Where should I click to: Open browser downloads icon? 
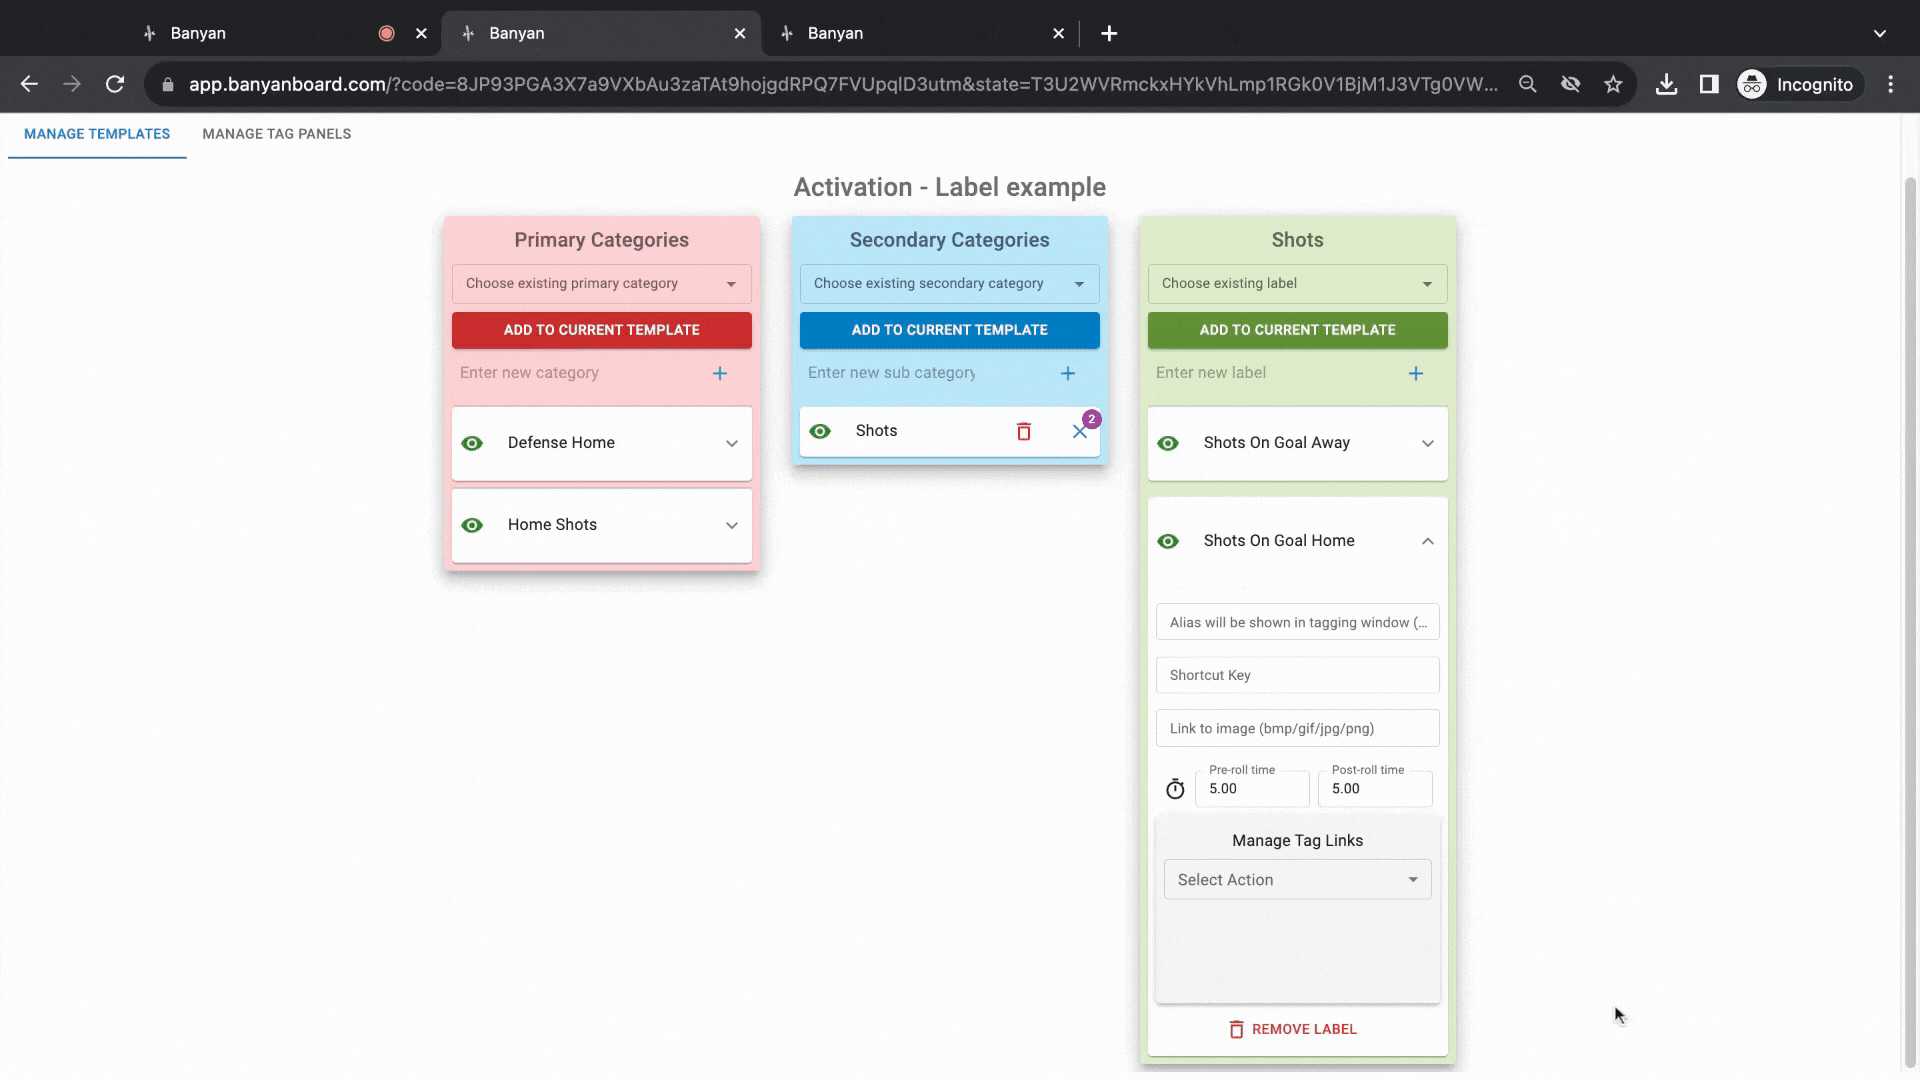click(1666, 85)
